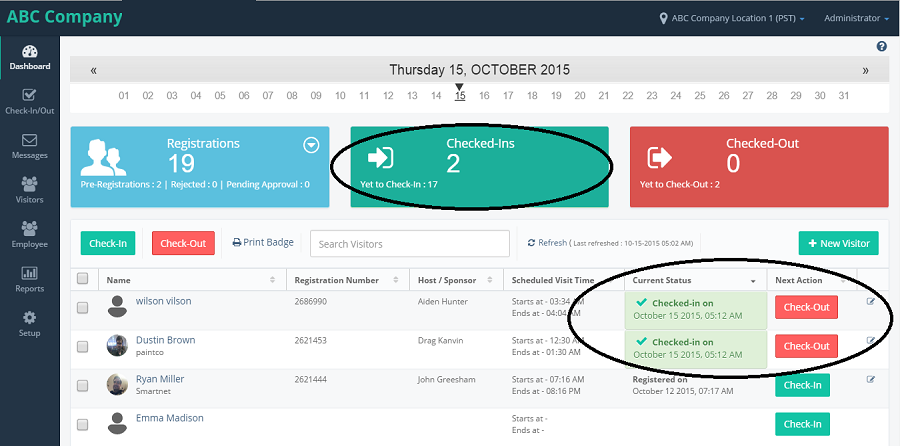Click the Search Visitors input field

coord(410,244)
